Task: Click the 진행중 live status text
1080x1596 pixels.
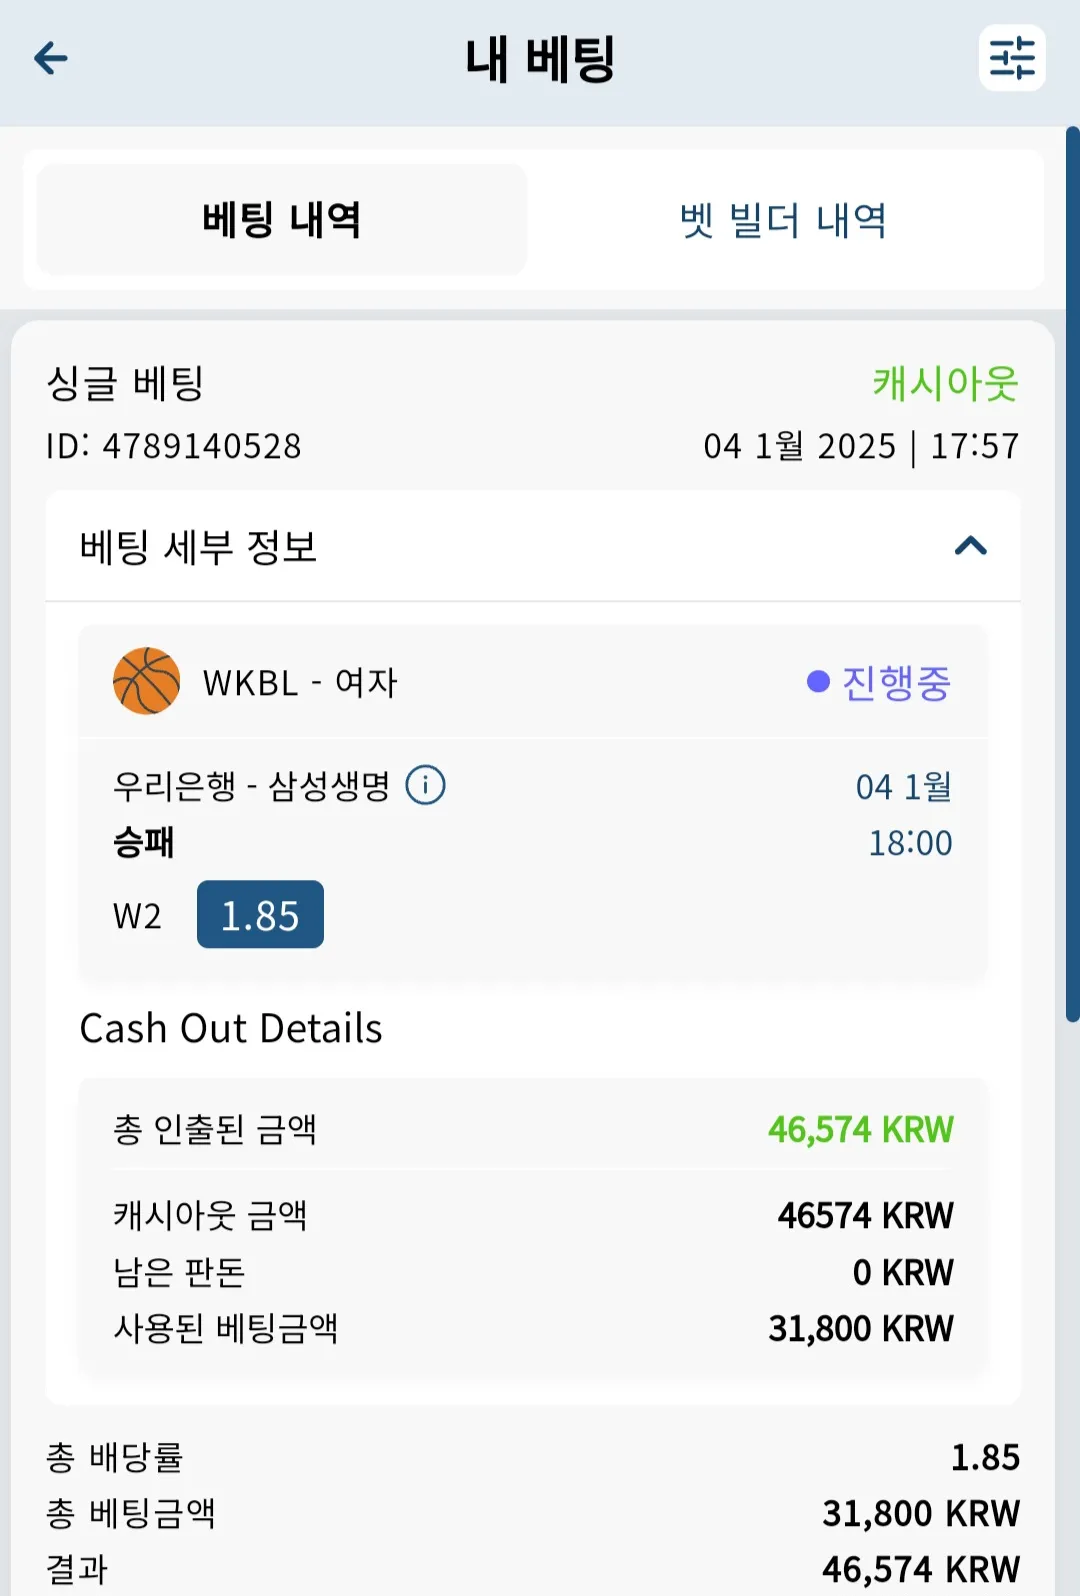Action: click(896, 683)
